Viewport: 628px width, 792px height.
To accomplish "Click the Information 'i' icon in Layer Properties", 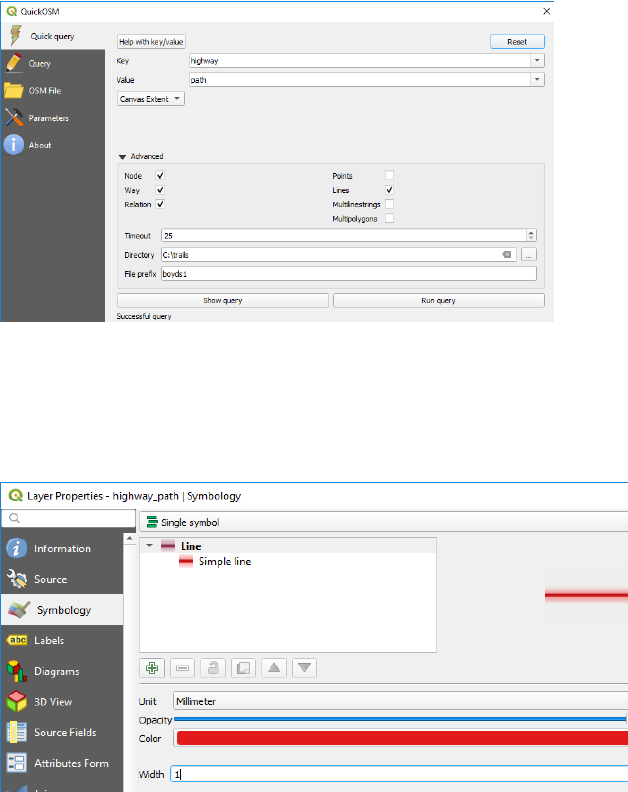I will [x=16, y=548].
